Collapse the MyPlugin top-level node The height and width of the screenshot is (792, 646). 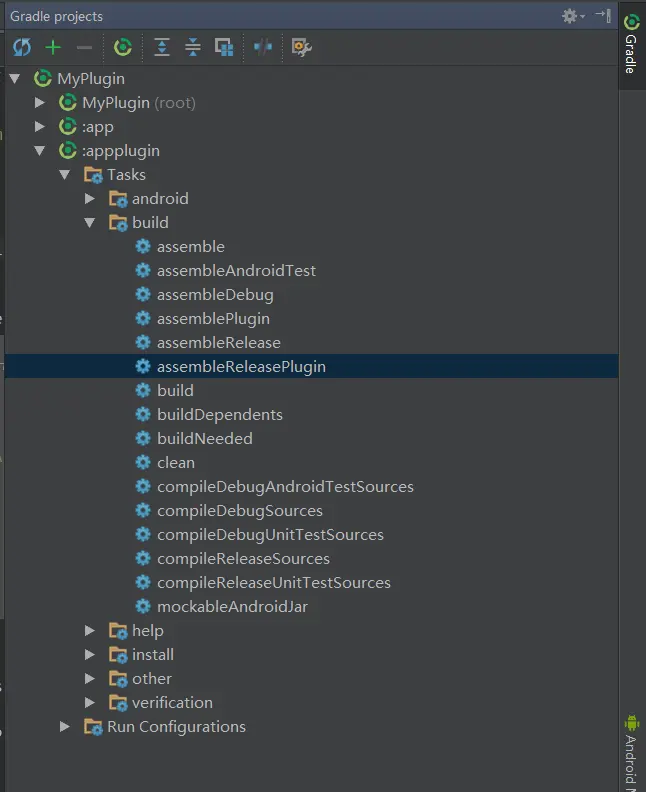click(x=15, y=79)
